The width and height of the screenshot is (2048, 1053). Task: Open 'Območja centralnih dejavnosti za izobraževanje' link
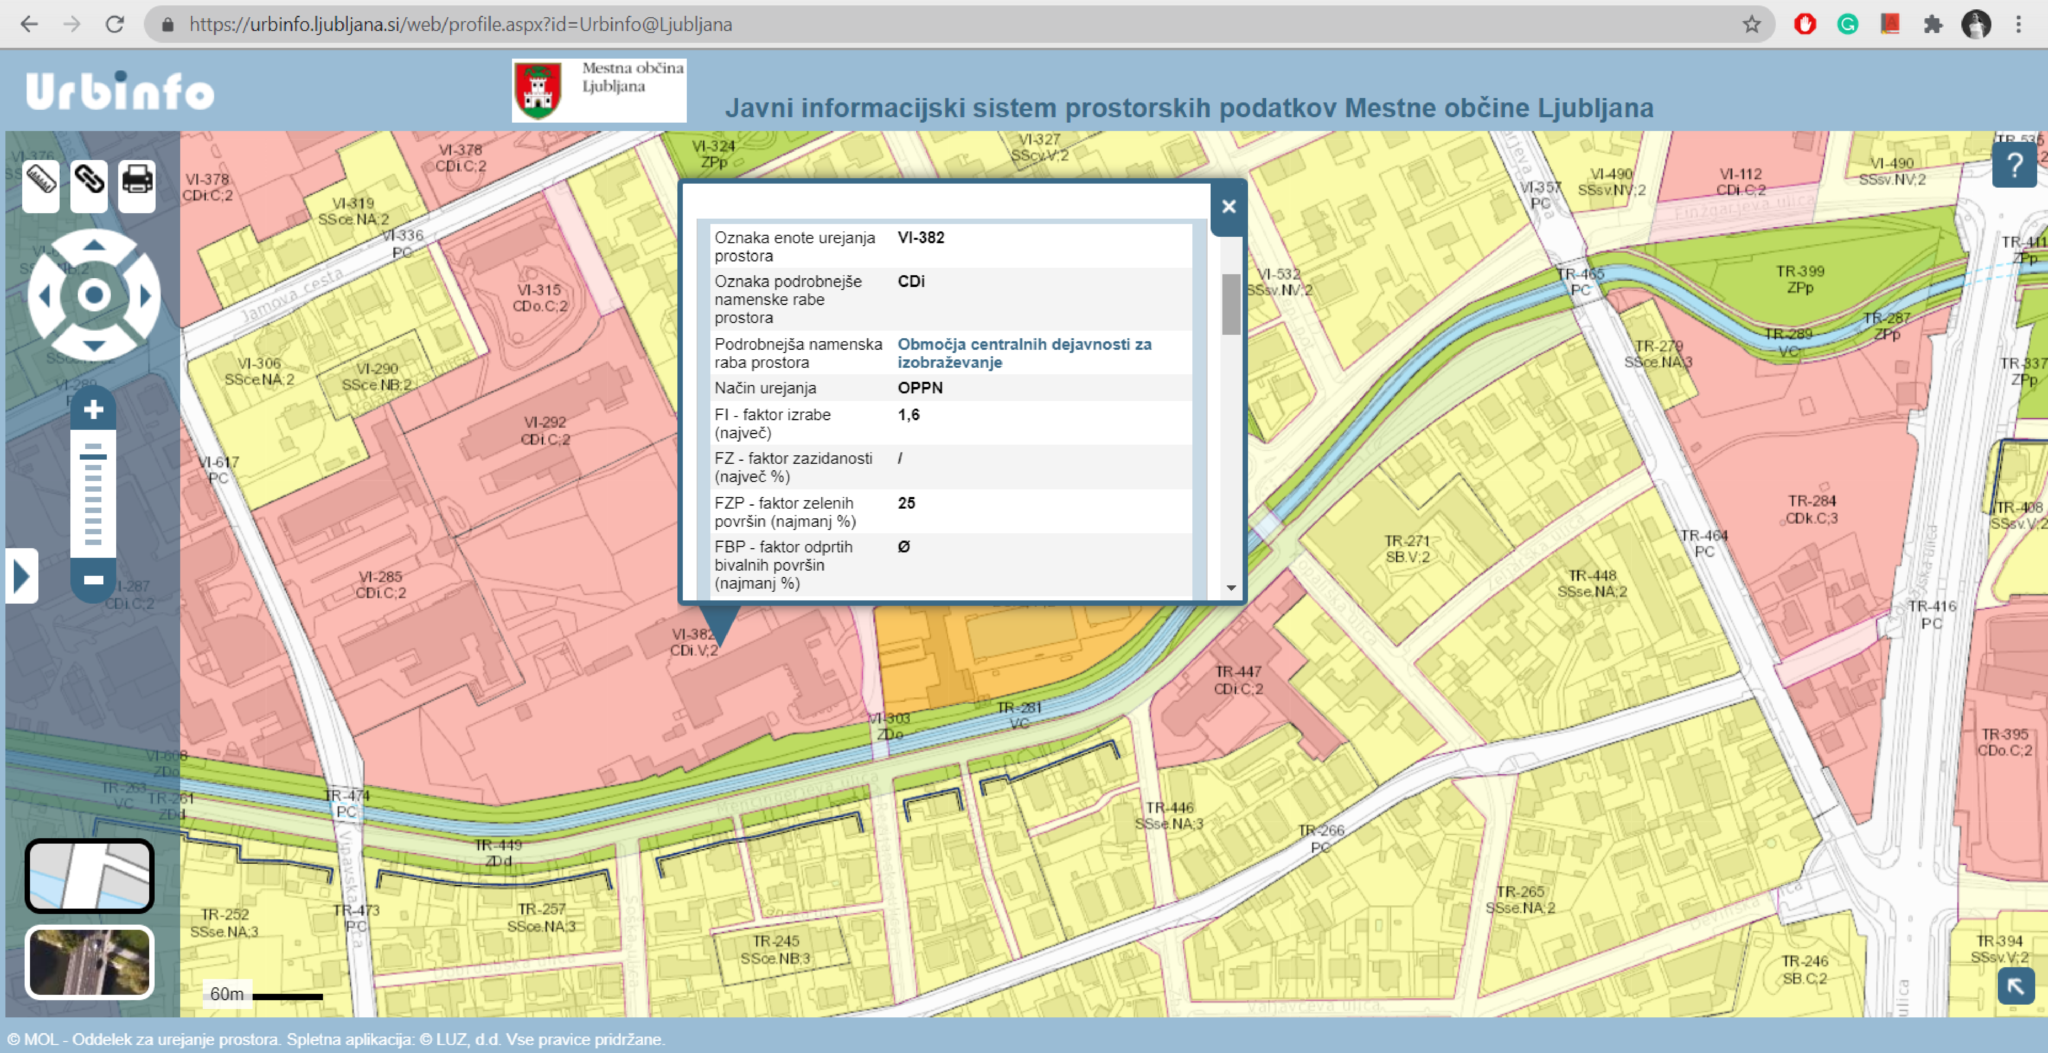coord(1024,353)
